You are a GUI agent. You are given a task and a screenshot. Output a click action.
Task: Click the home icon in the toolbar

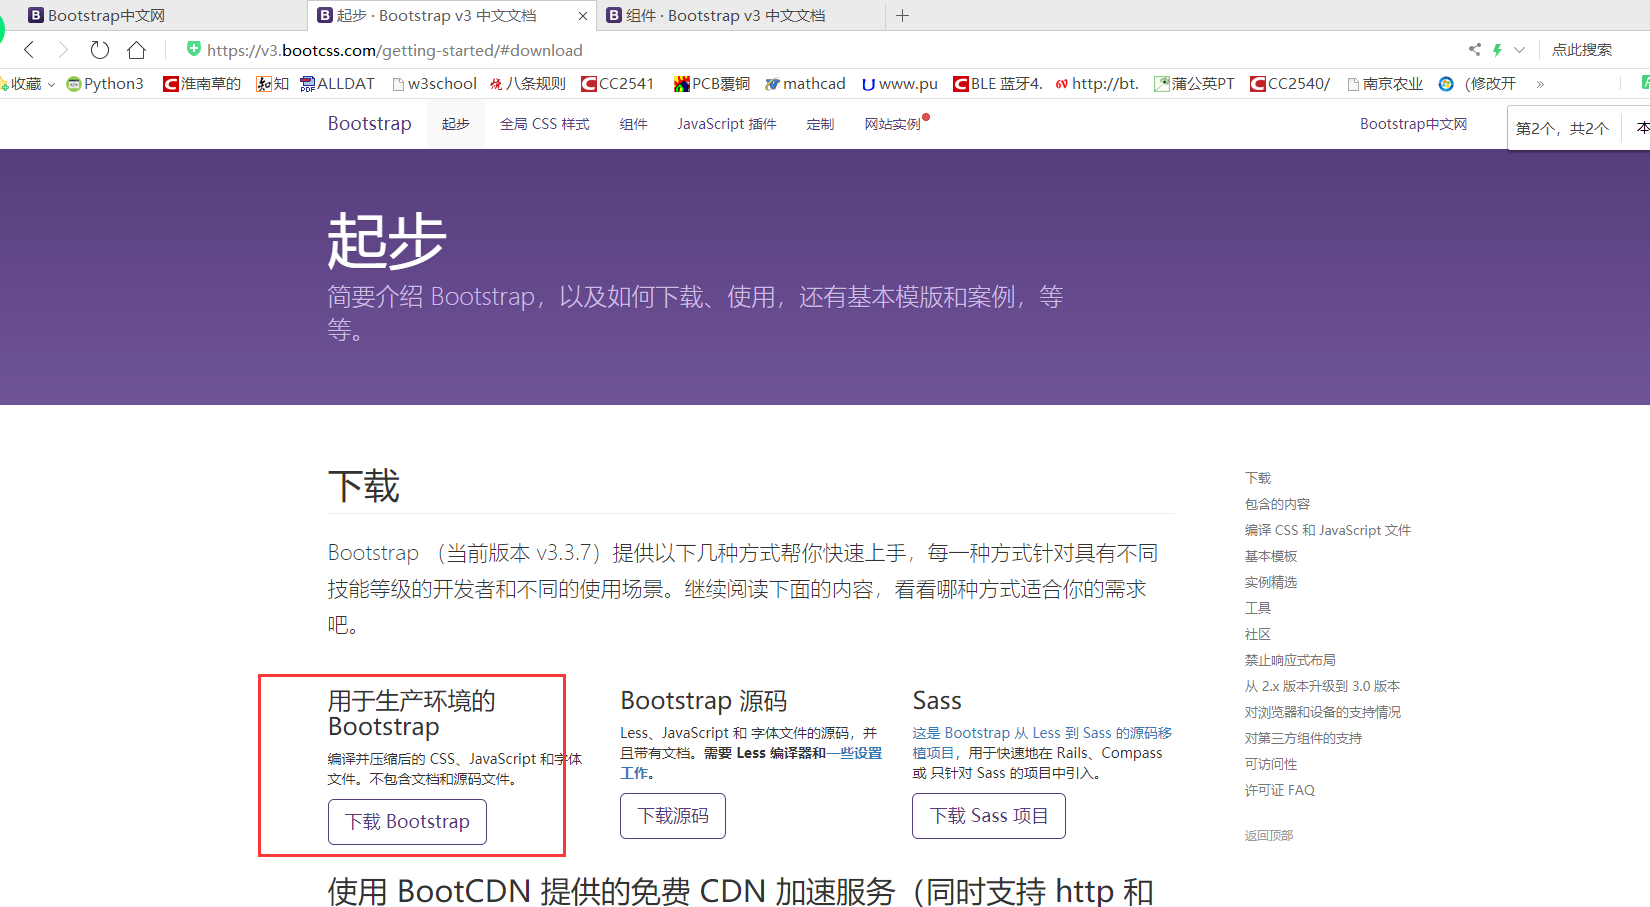pyautogui.click(x=135, y=49)
